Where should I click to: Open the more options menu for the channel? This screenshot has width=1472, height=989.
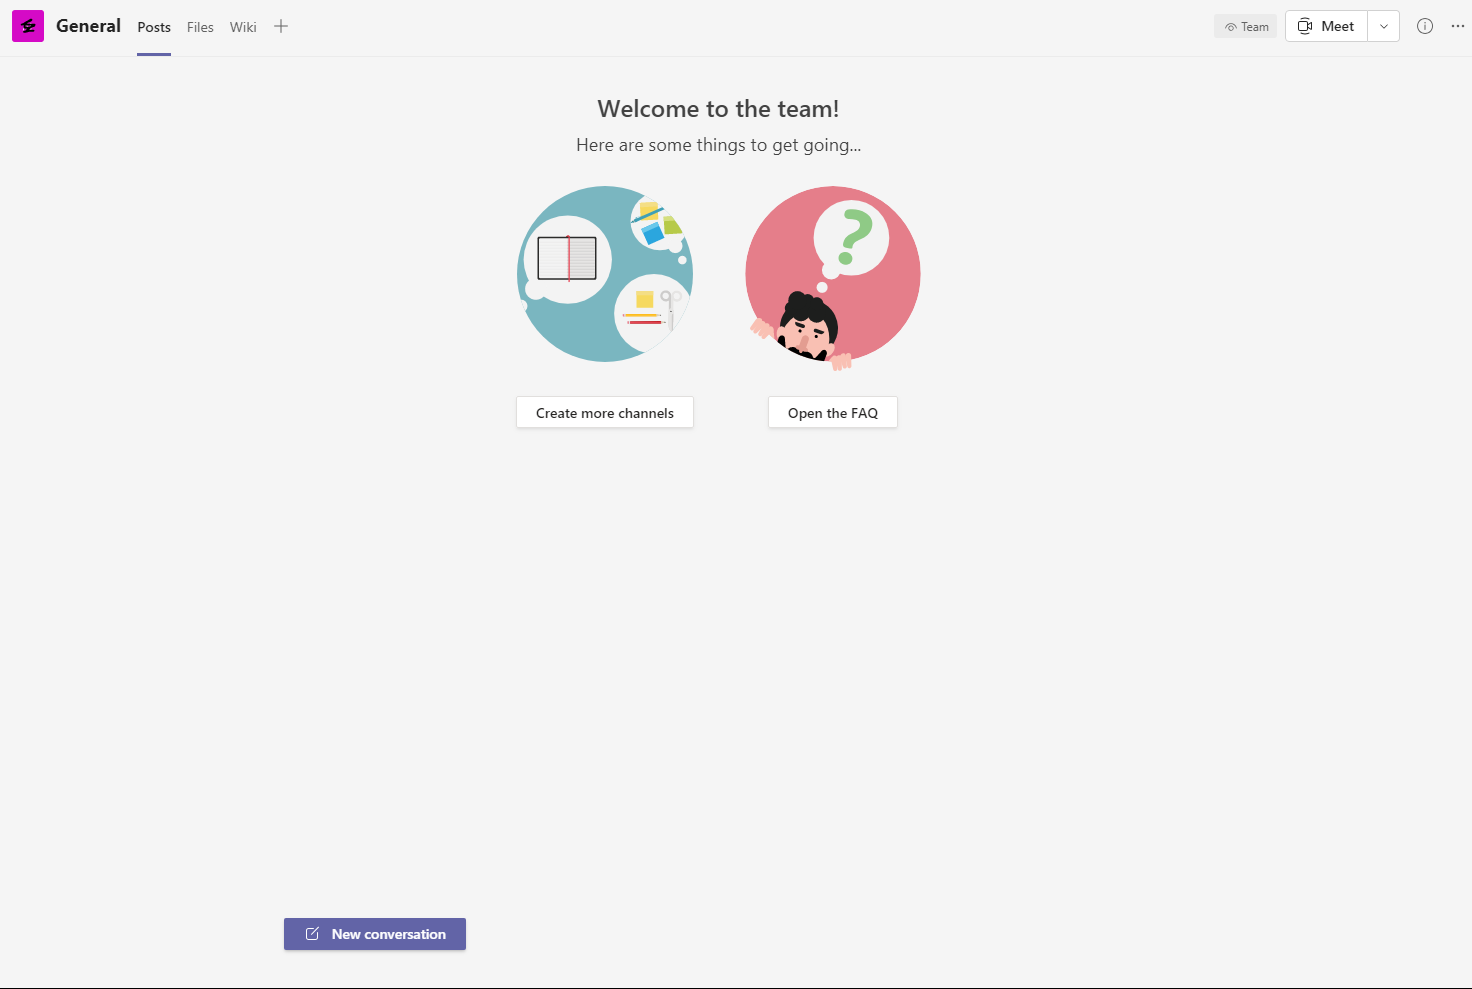(x=1457, y=26)
